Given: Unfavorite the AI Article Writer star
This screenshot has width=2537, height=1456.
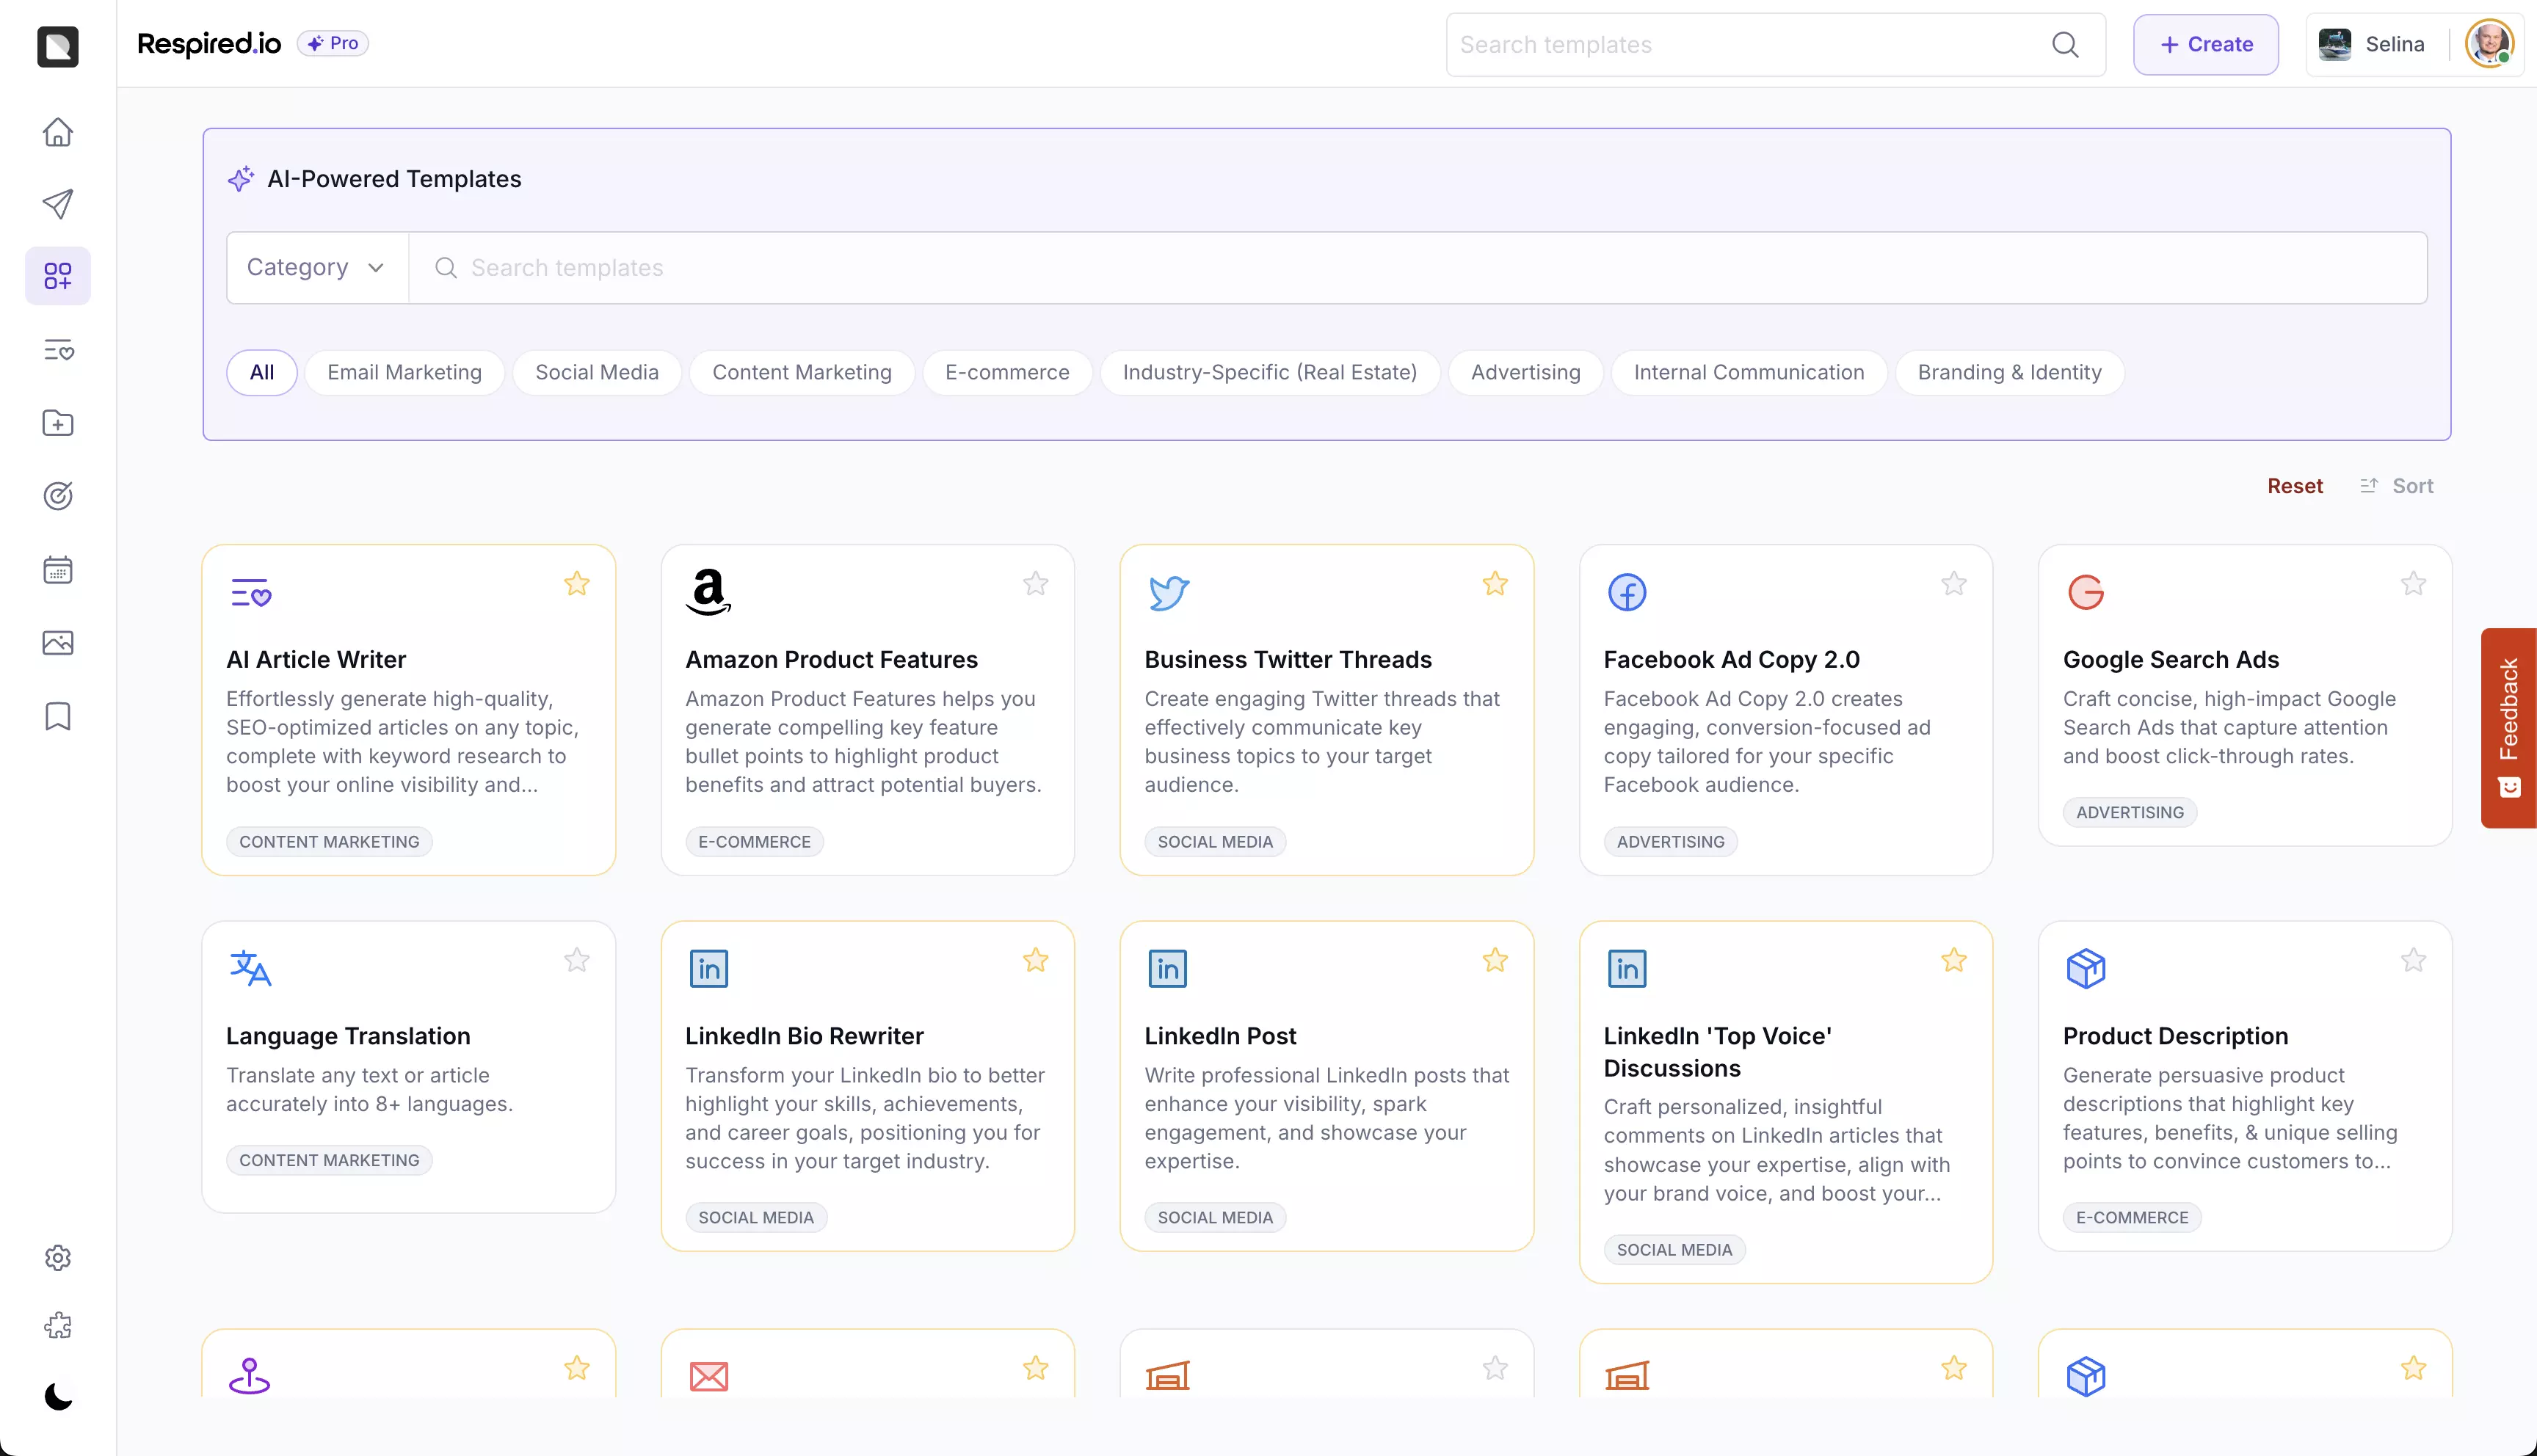Looking at the screenshot, I should (x=576, y=584).
